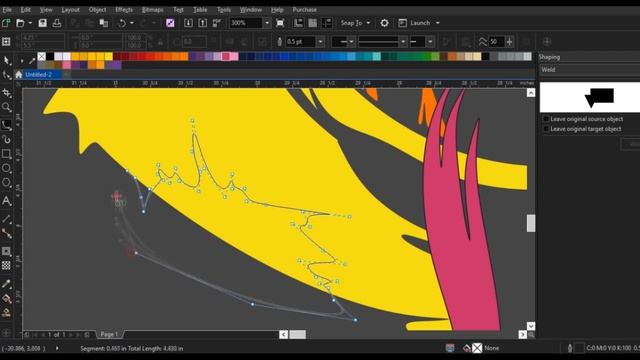Image resolution: width=640 pixels, height=360 pixels.
Task: Click the Print icon
Action: tap(57, 23)
